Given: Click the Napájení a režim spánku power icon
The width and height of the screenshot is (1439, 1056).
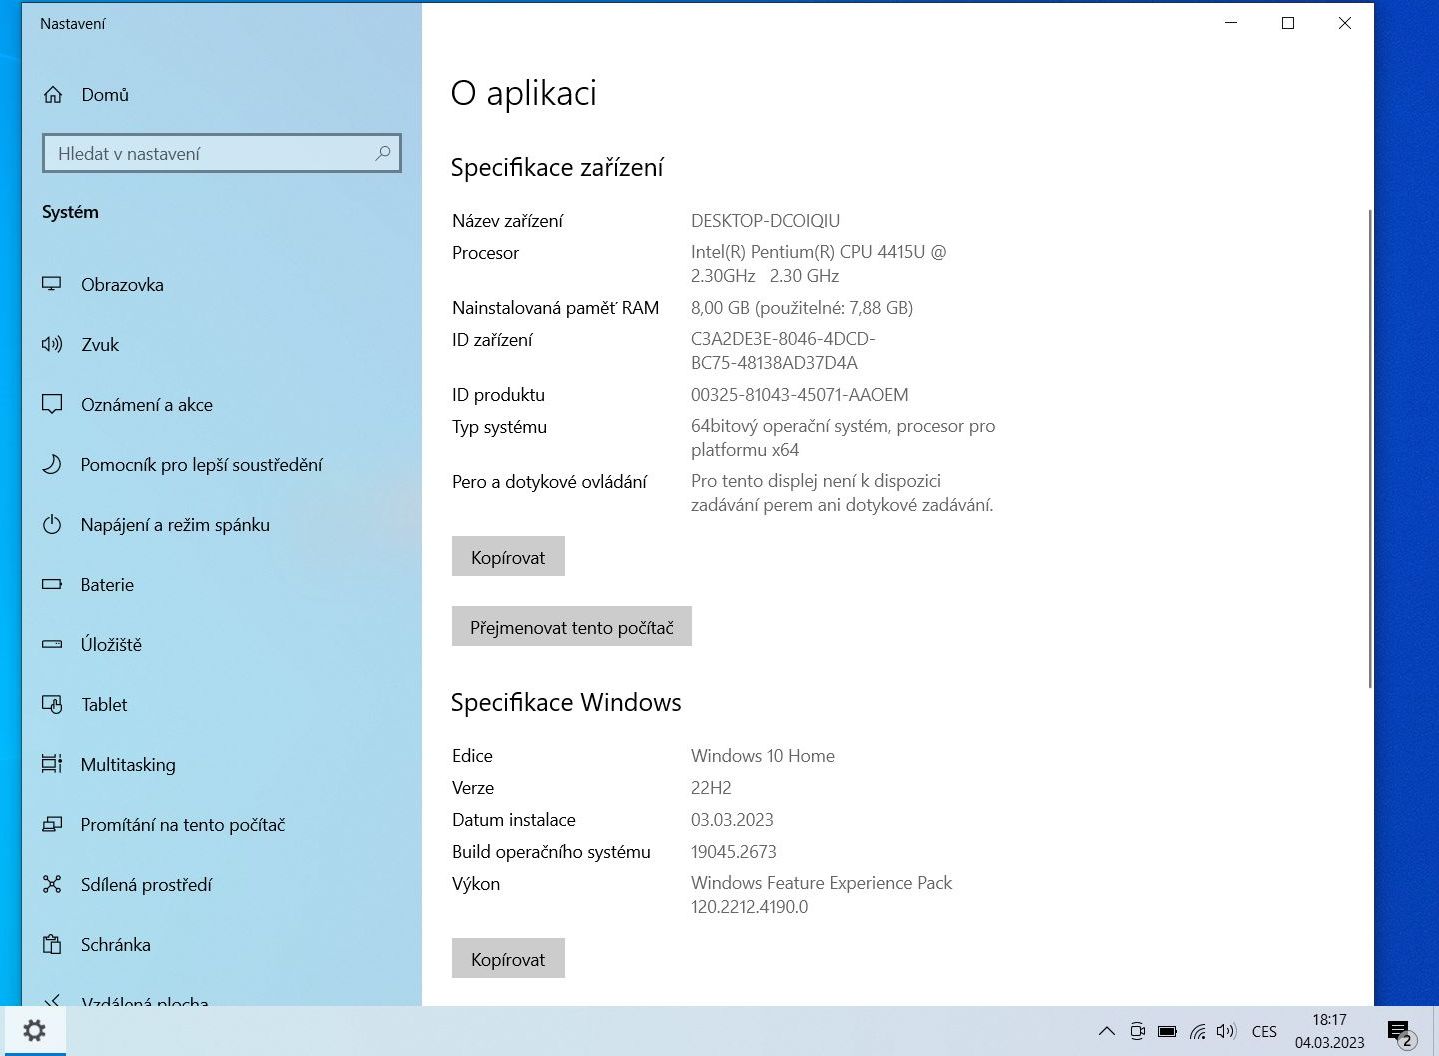Looking at the screenshot, I should [52, 524].
